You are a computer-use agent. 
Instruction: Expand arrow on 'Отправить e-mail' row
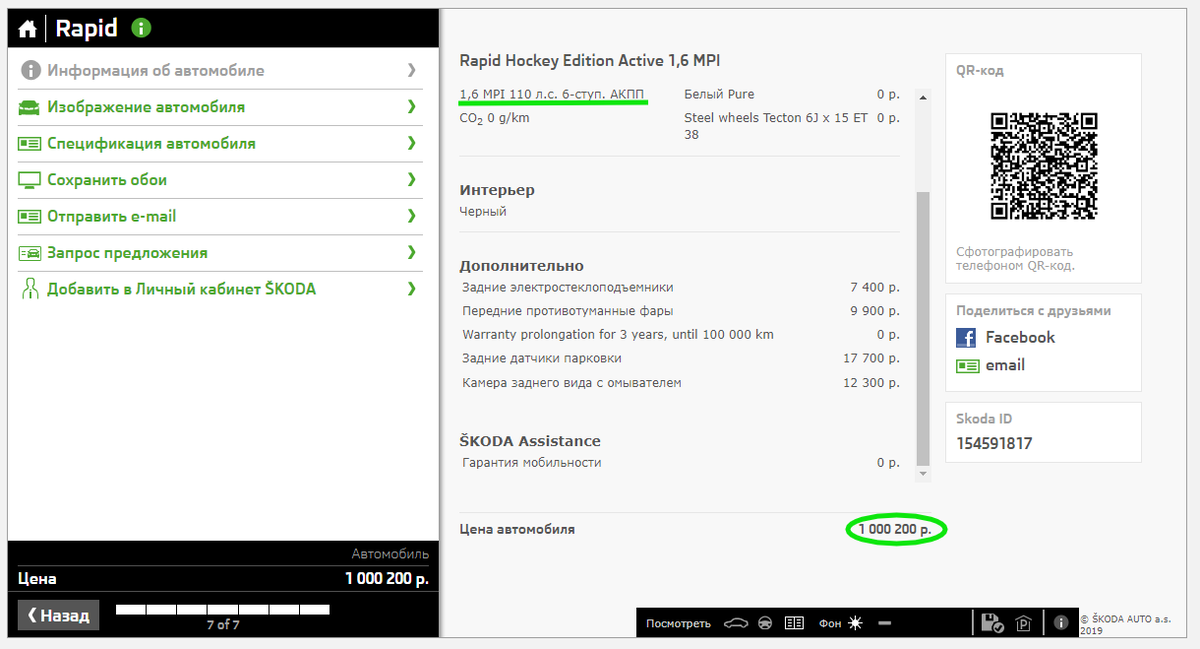(x=411, y=216)
